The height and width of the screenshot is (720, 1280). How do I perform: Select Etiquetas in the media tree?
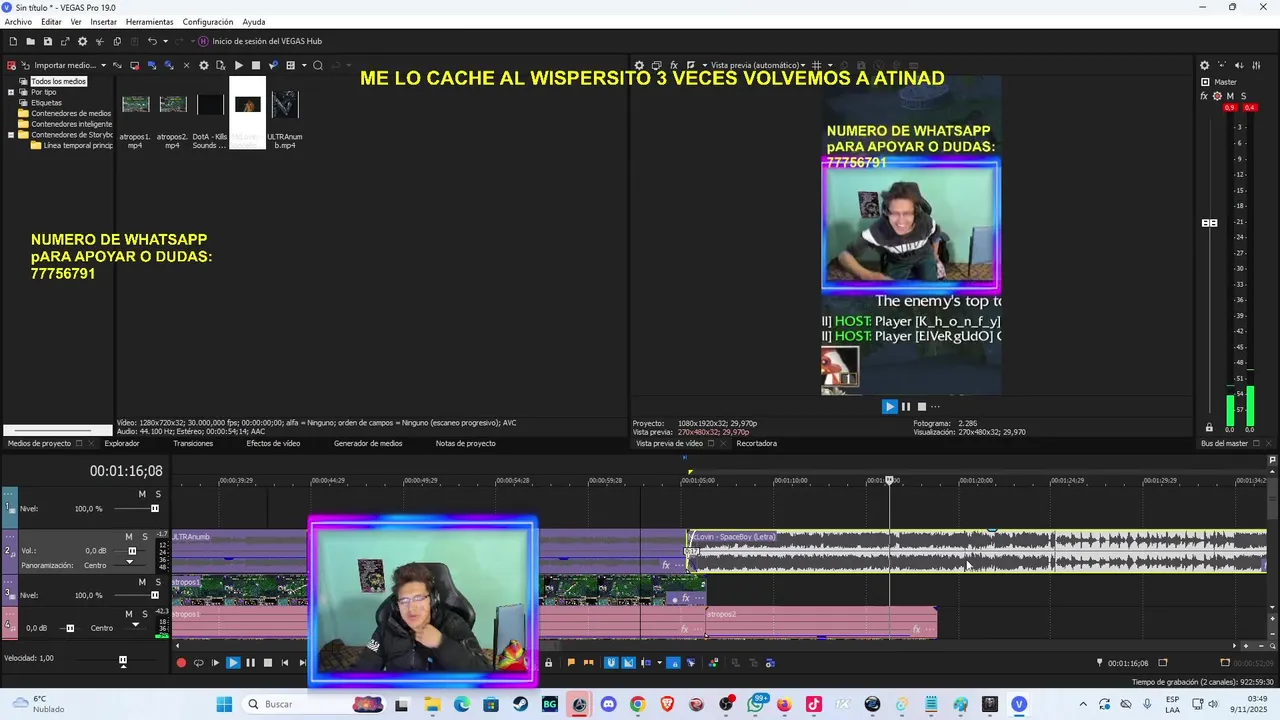[x=46, y=103]
